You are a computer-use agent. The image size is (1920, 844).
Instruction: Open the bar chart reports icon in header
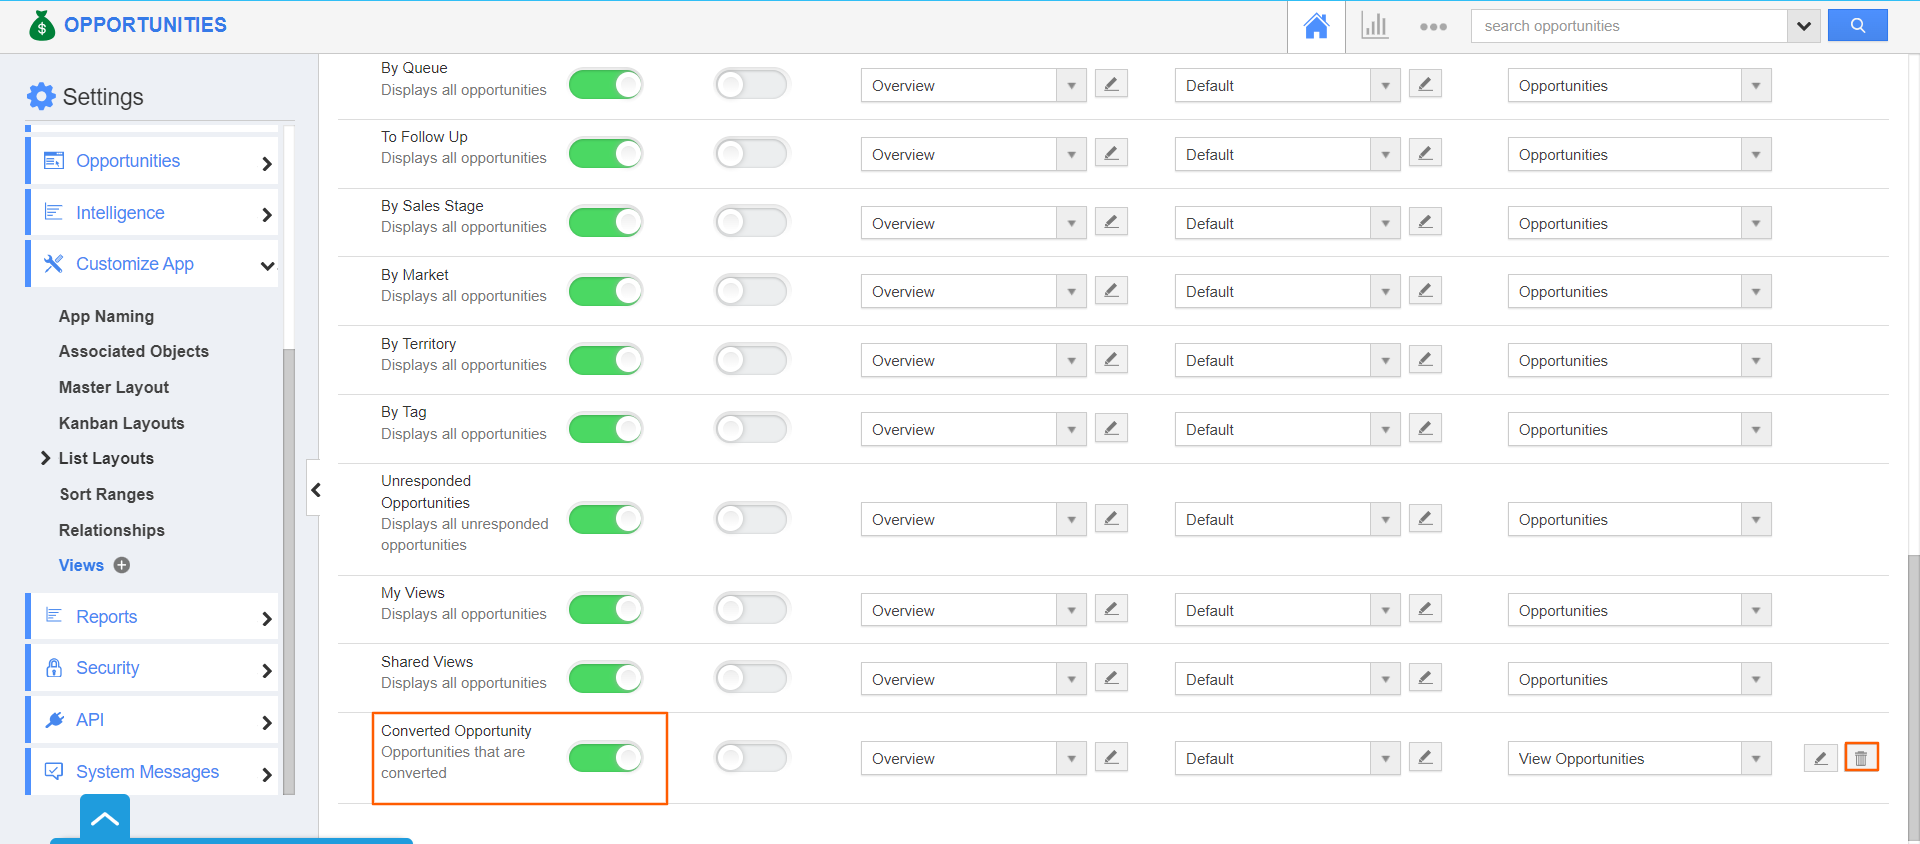point(1374,26)
